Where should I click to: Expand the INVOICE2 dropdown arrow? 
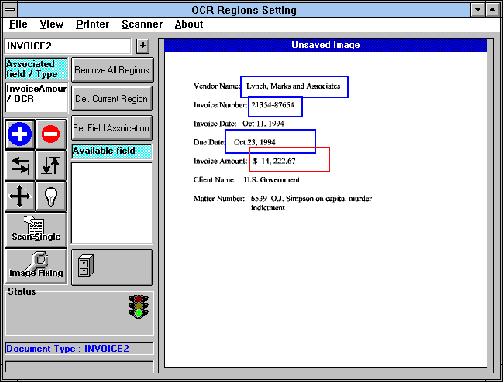click(142, 46)
